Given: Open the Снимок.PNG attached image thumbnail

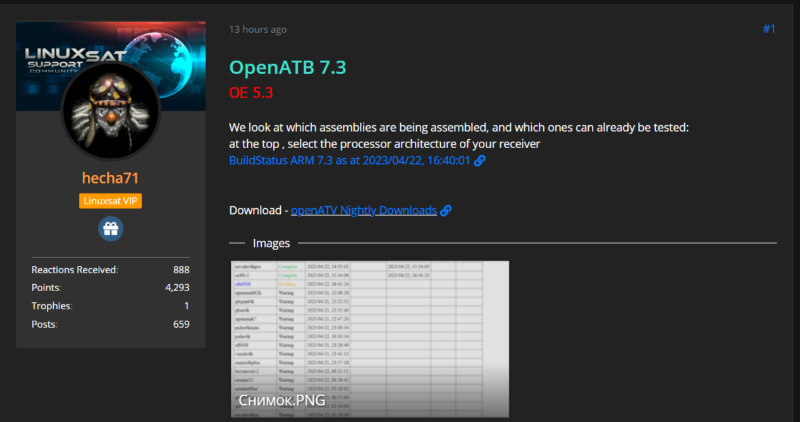Looking at the screenshot, I should [370, 339].
